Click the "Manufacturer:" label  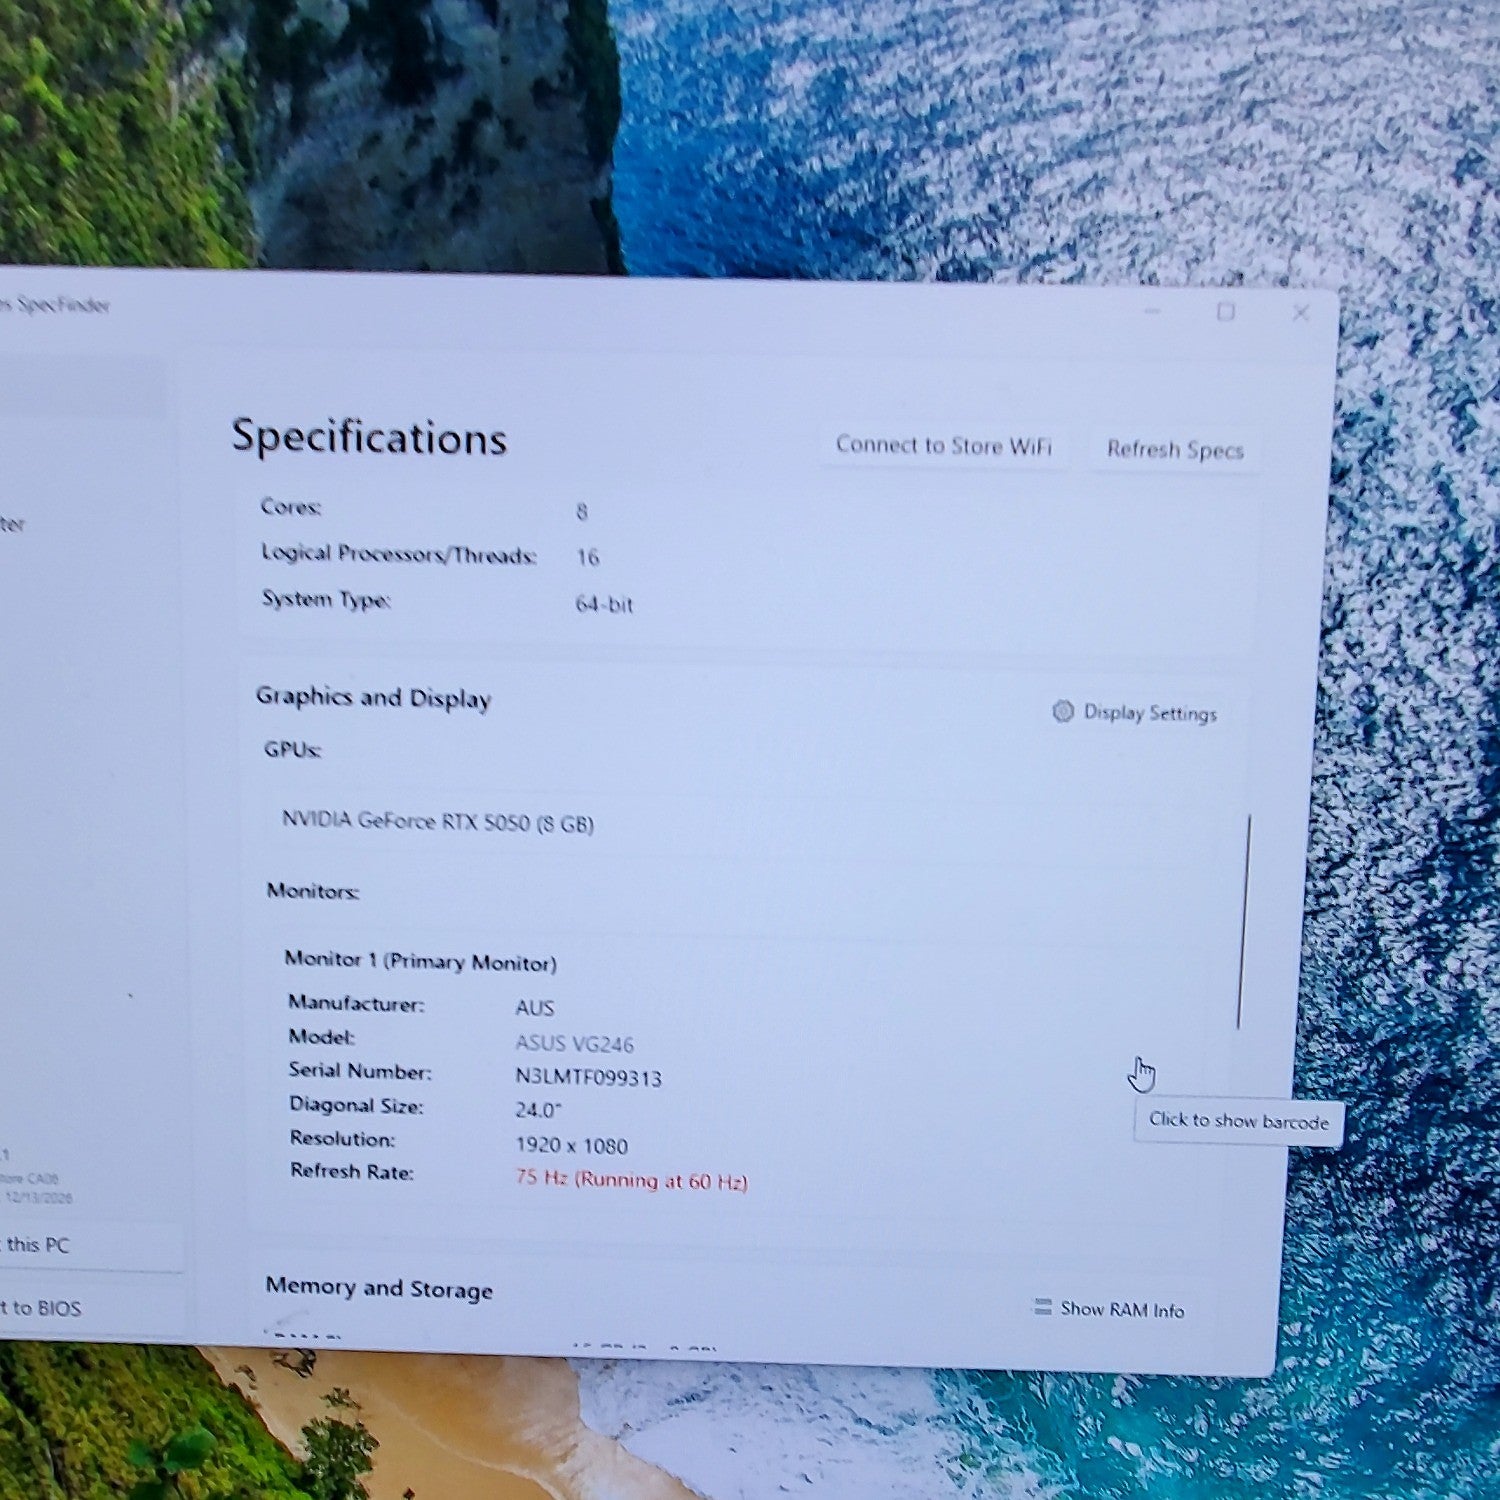tap(356, 1003)
